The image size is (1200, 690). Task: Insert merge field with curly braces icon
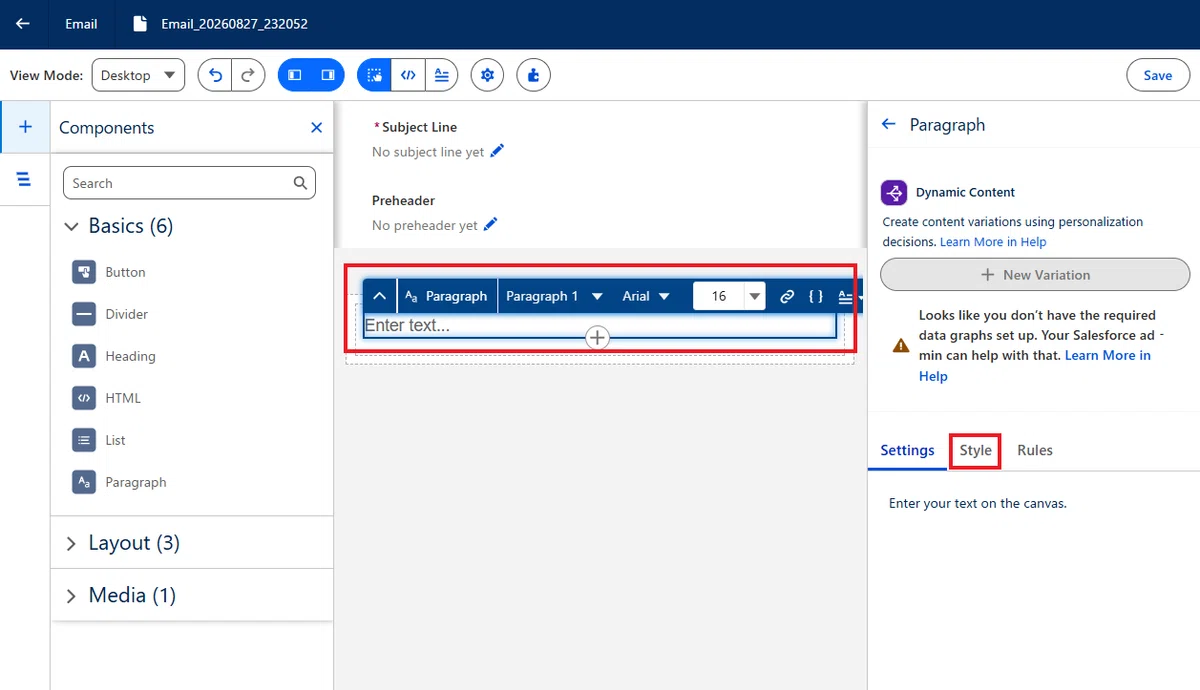[816, 296]
